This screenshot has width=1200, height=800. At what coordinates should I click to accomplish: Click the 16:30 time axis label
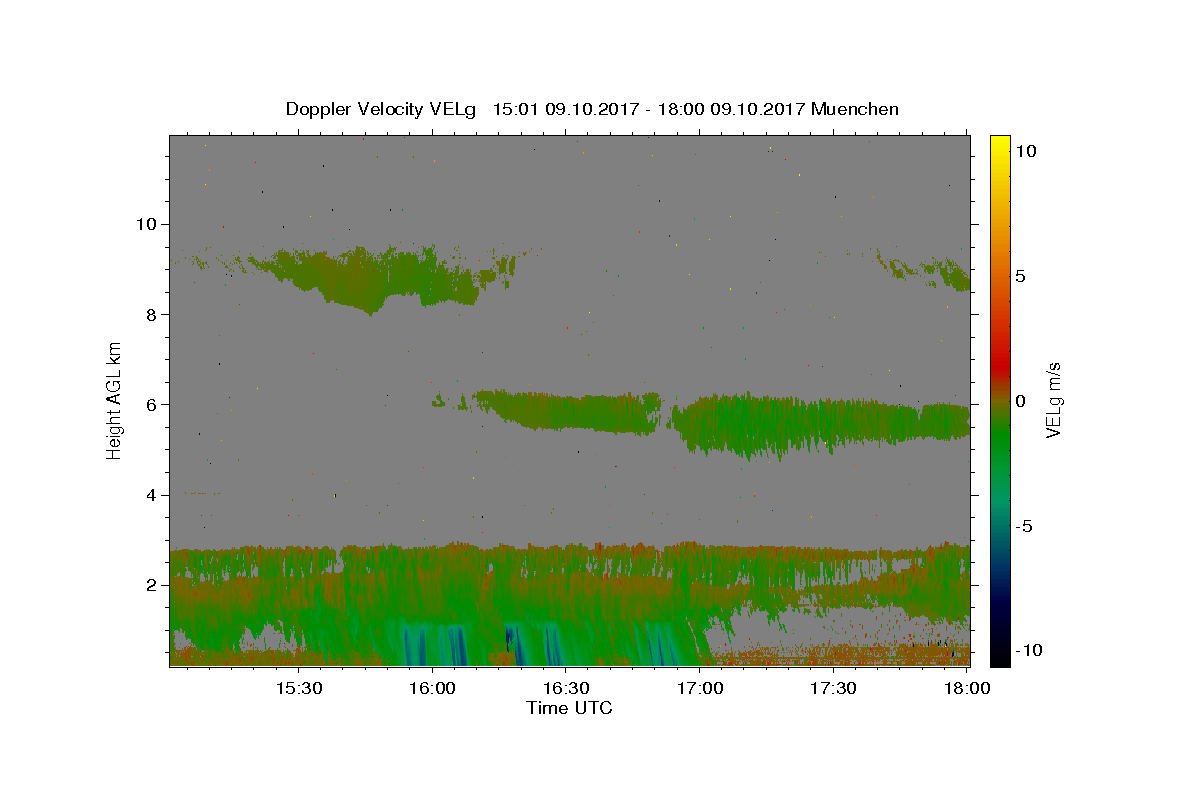566,689
